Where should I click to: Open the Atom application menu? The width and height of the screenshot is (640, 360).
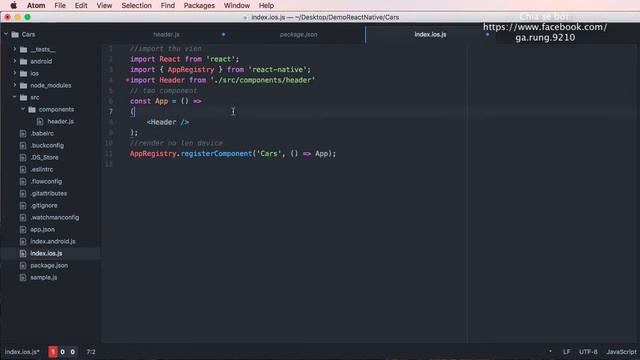pyautogui.click(x=36, y=5)
